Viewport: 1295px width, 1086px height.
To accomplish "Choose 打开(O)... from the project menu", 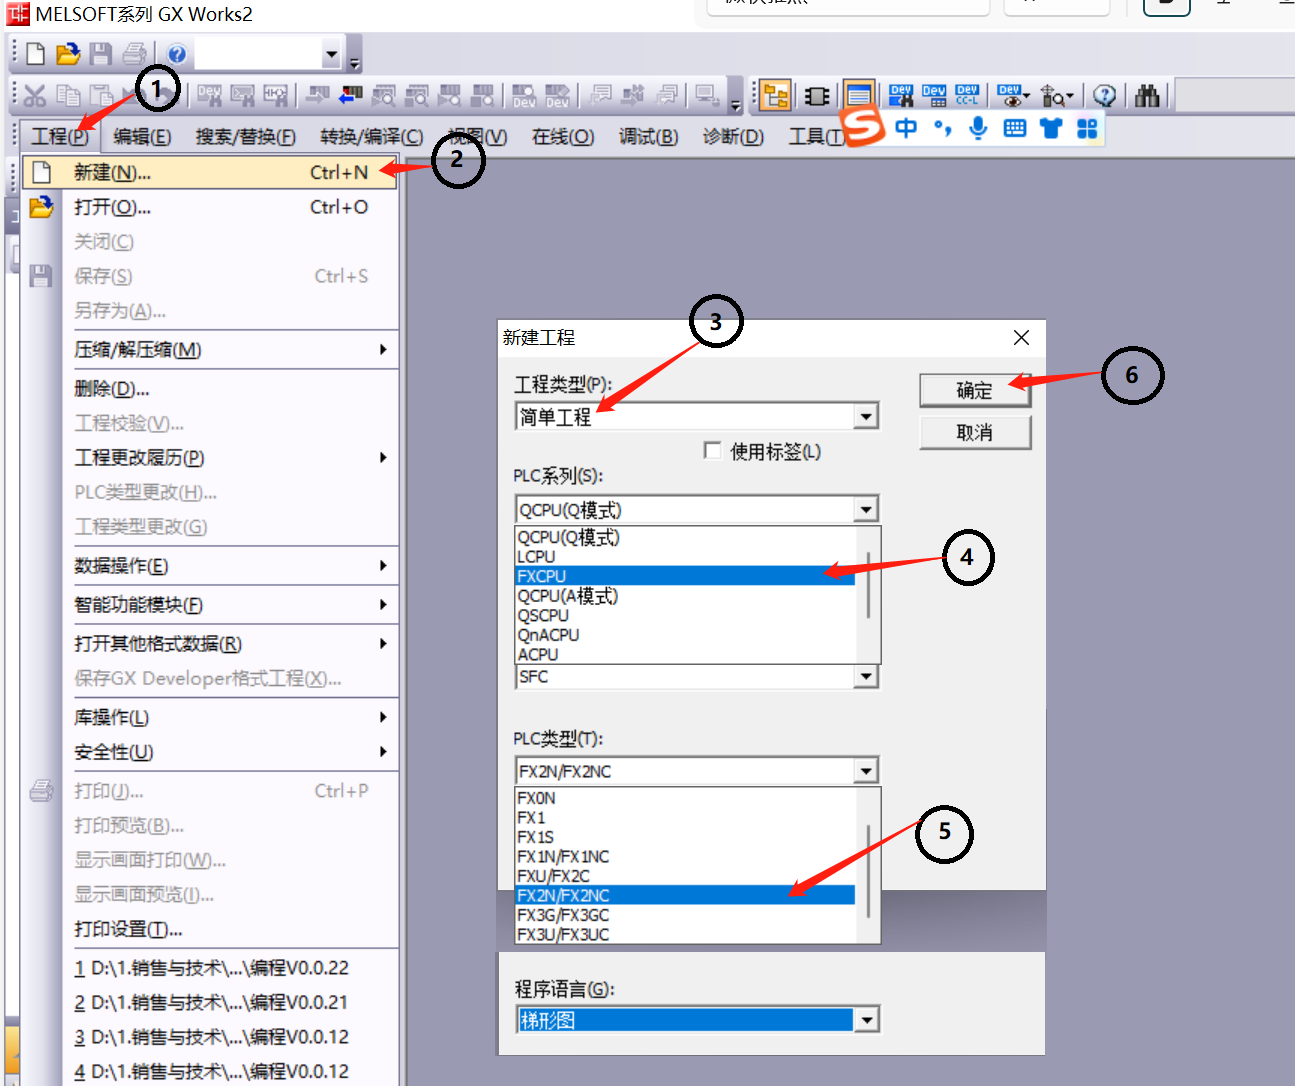I will pos(210,207).
